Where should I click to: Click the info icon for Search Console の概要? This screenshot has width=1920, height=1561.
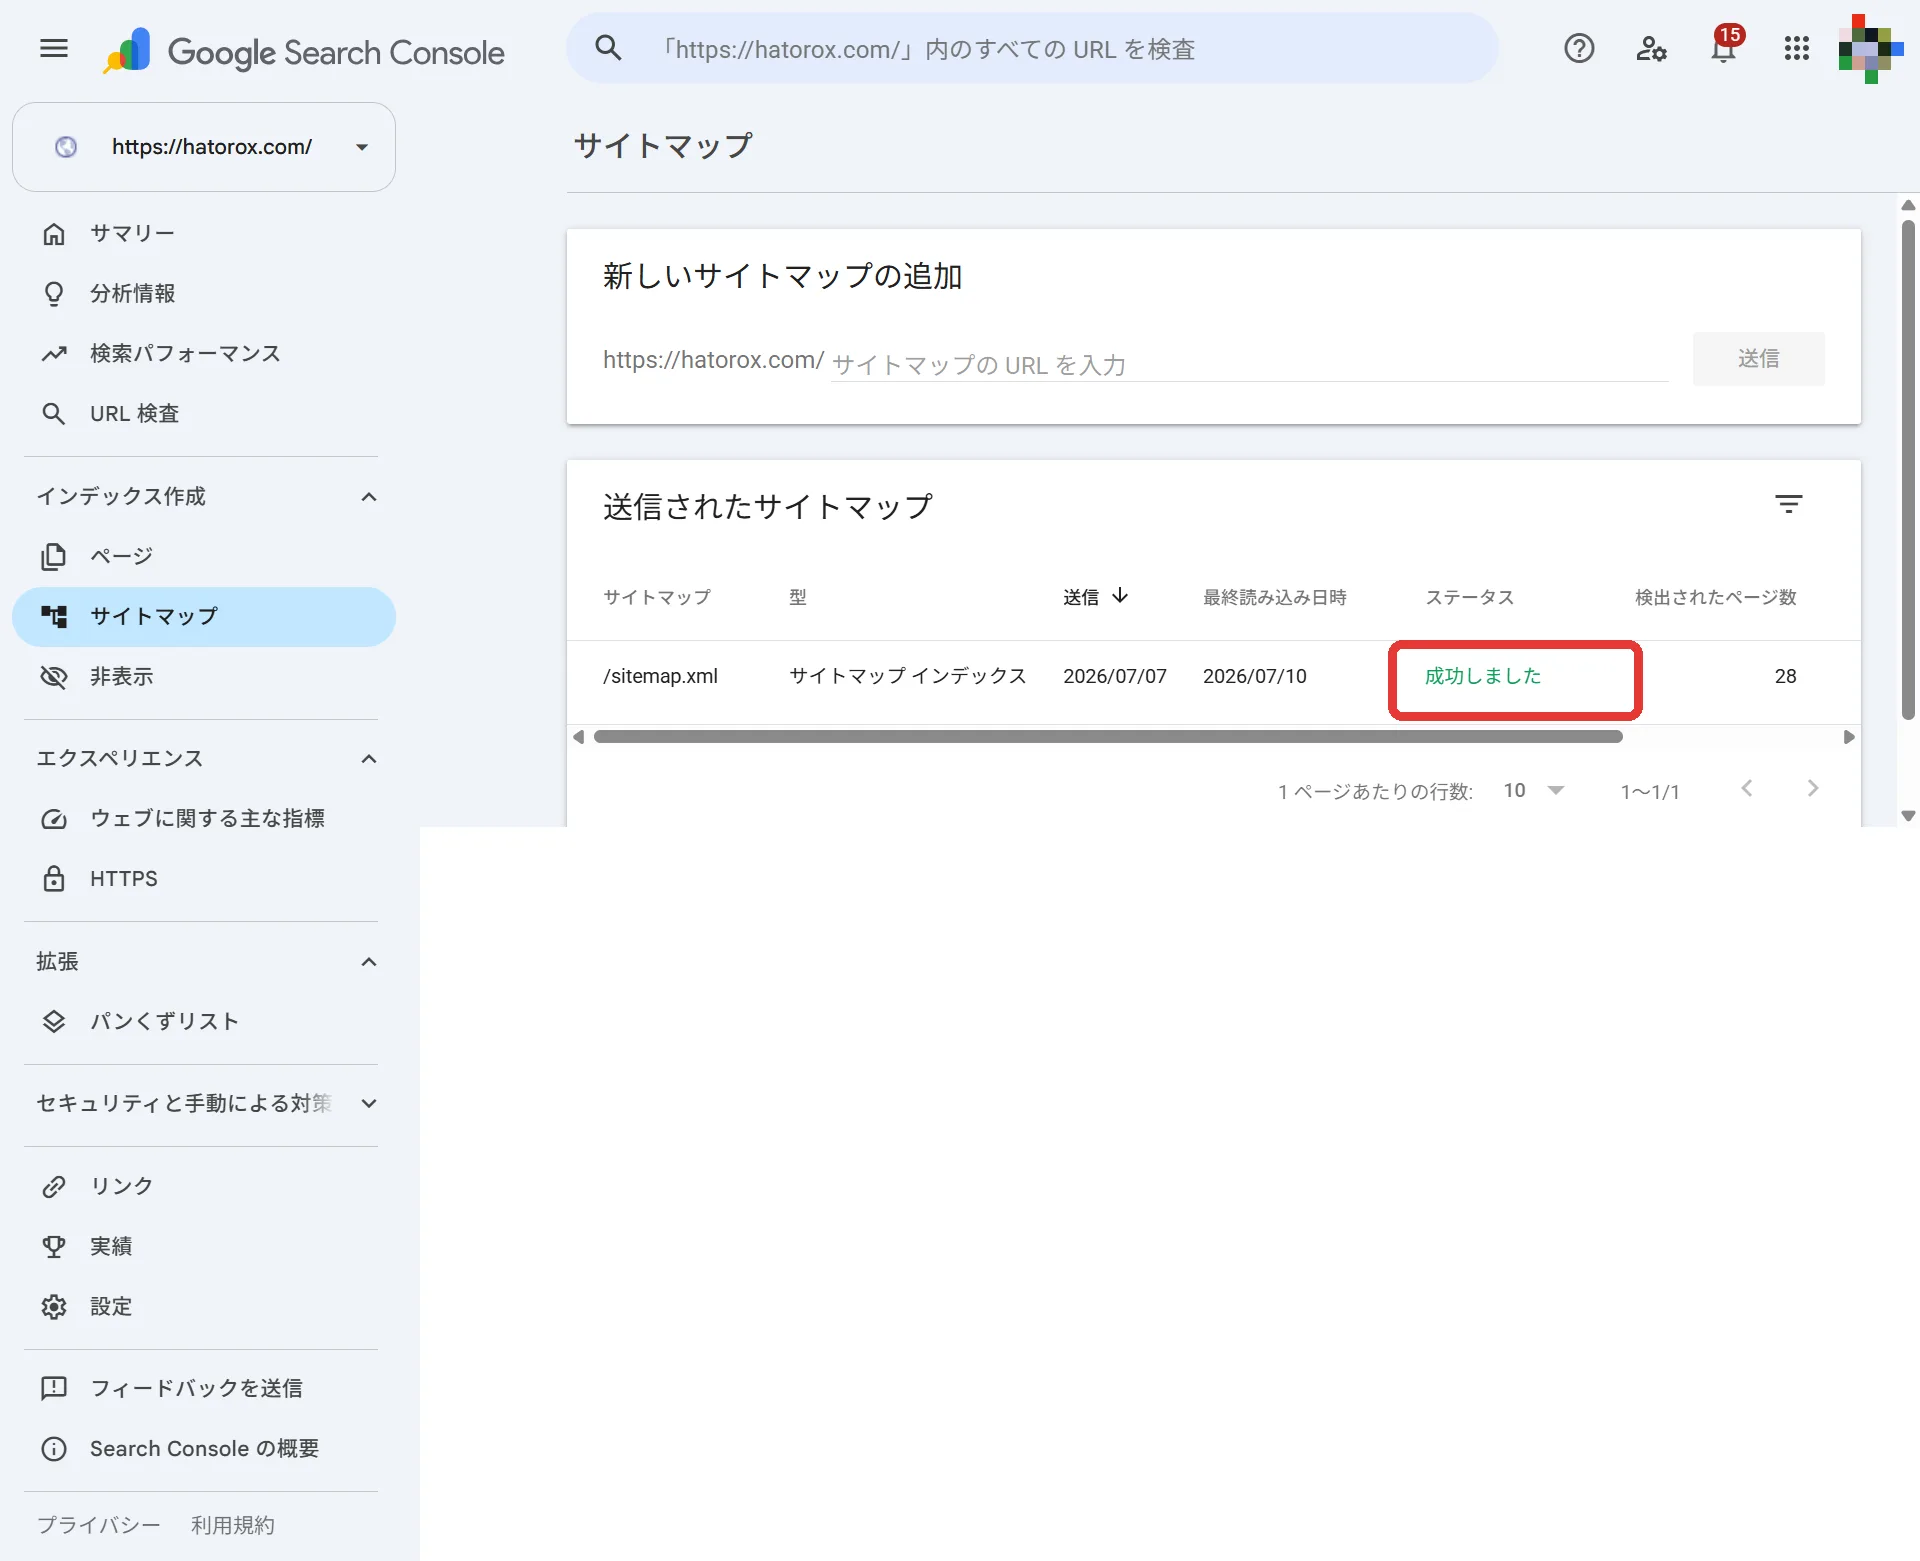coord(54,1448)
